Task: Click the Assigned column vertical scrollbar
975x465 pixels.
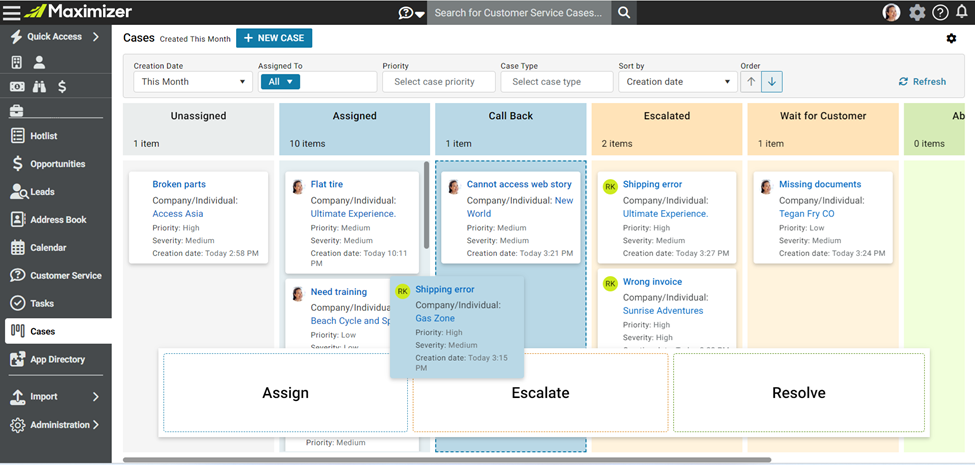Action: click(x=427, y=205)
